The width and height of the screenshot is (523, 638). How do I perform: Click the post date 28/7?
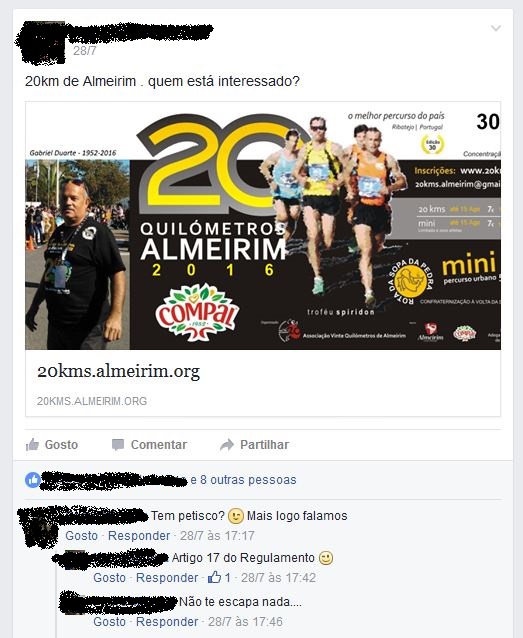pyautogui.click(x=85, y=51)
